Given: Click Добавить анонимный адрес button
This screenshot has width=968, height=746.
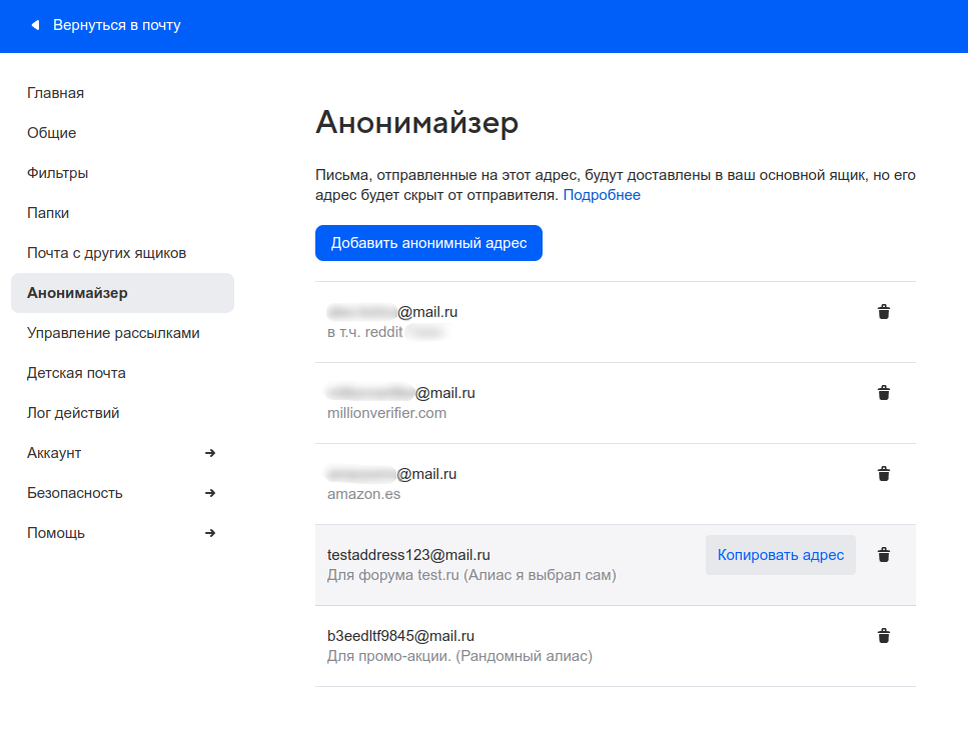Looking at the screenshot, I should 428,242.
